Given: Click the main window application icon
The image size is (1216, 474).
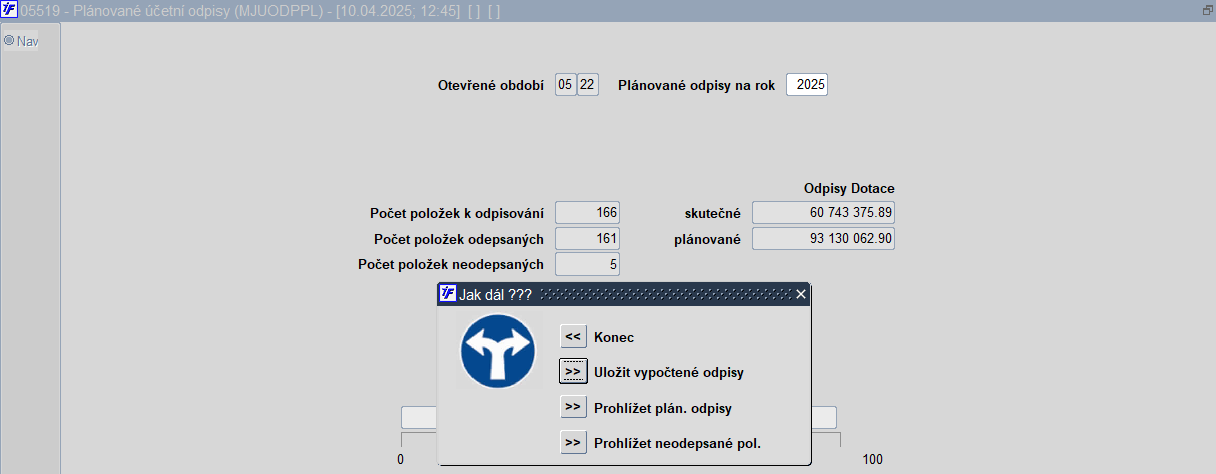Looking at the screenshot, I should click(9, 10).
